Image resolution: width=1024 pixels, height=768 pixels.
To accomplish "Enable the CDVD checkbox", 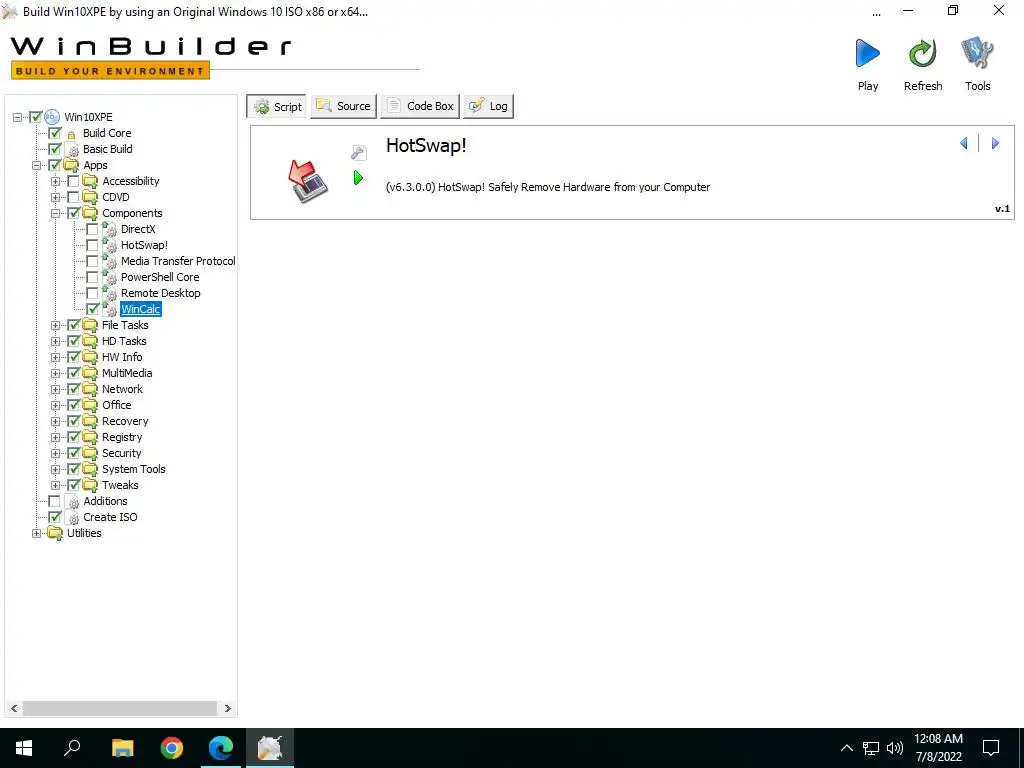I will (x=73, y=197).
